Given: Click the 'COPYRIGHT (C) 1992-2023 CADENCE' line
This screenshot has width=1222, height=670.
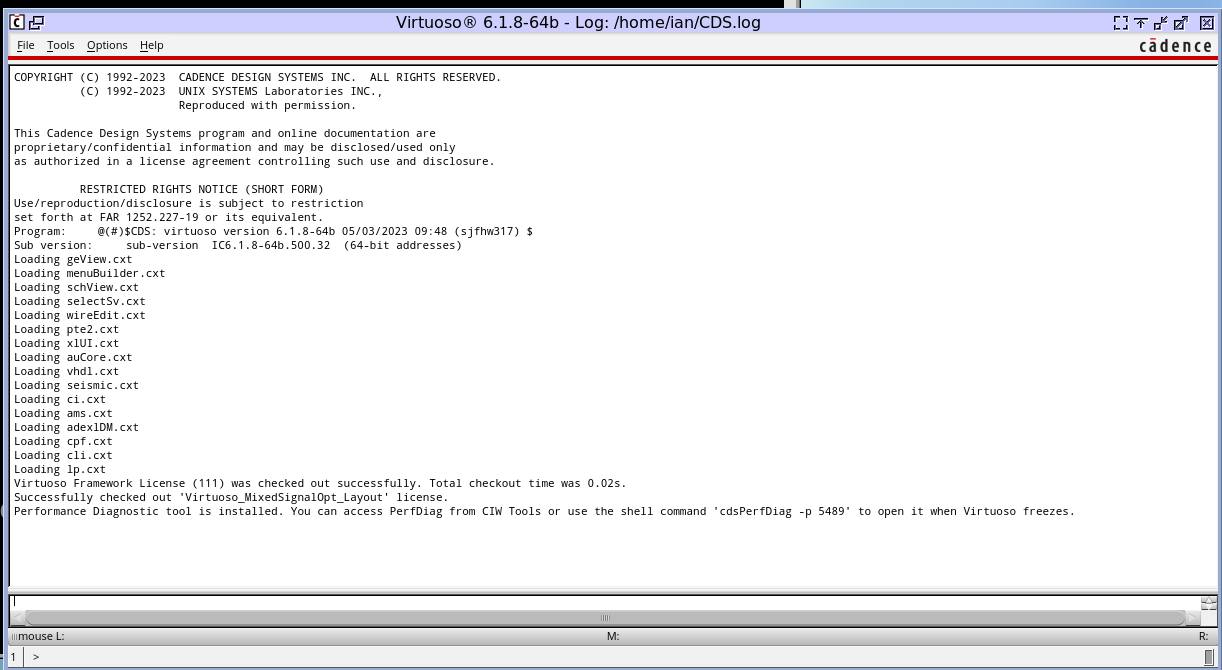Looking at the screenshot, I should [258, 77].
